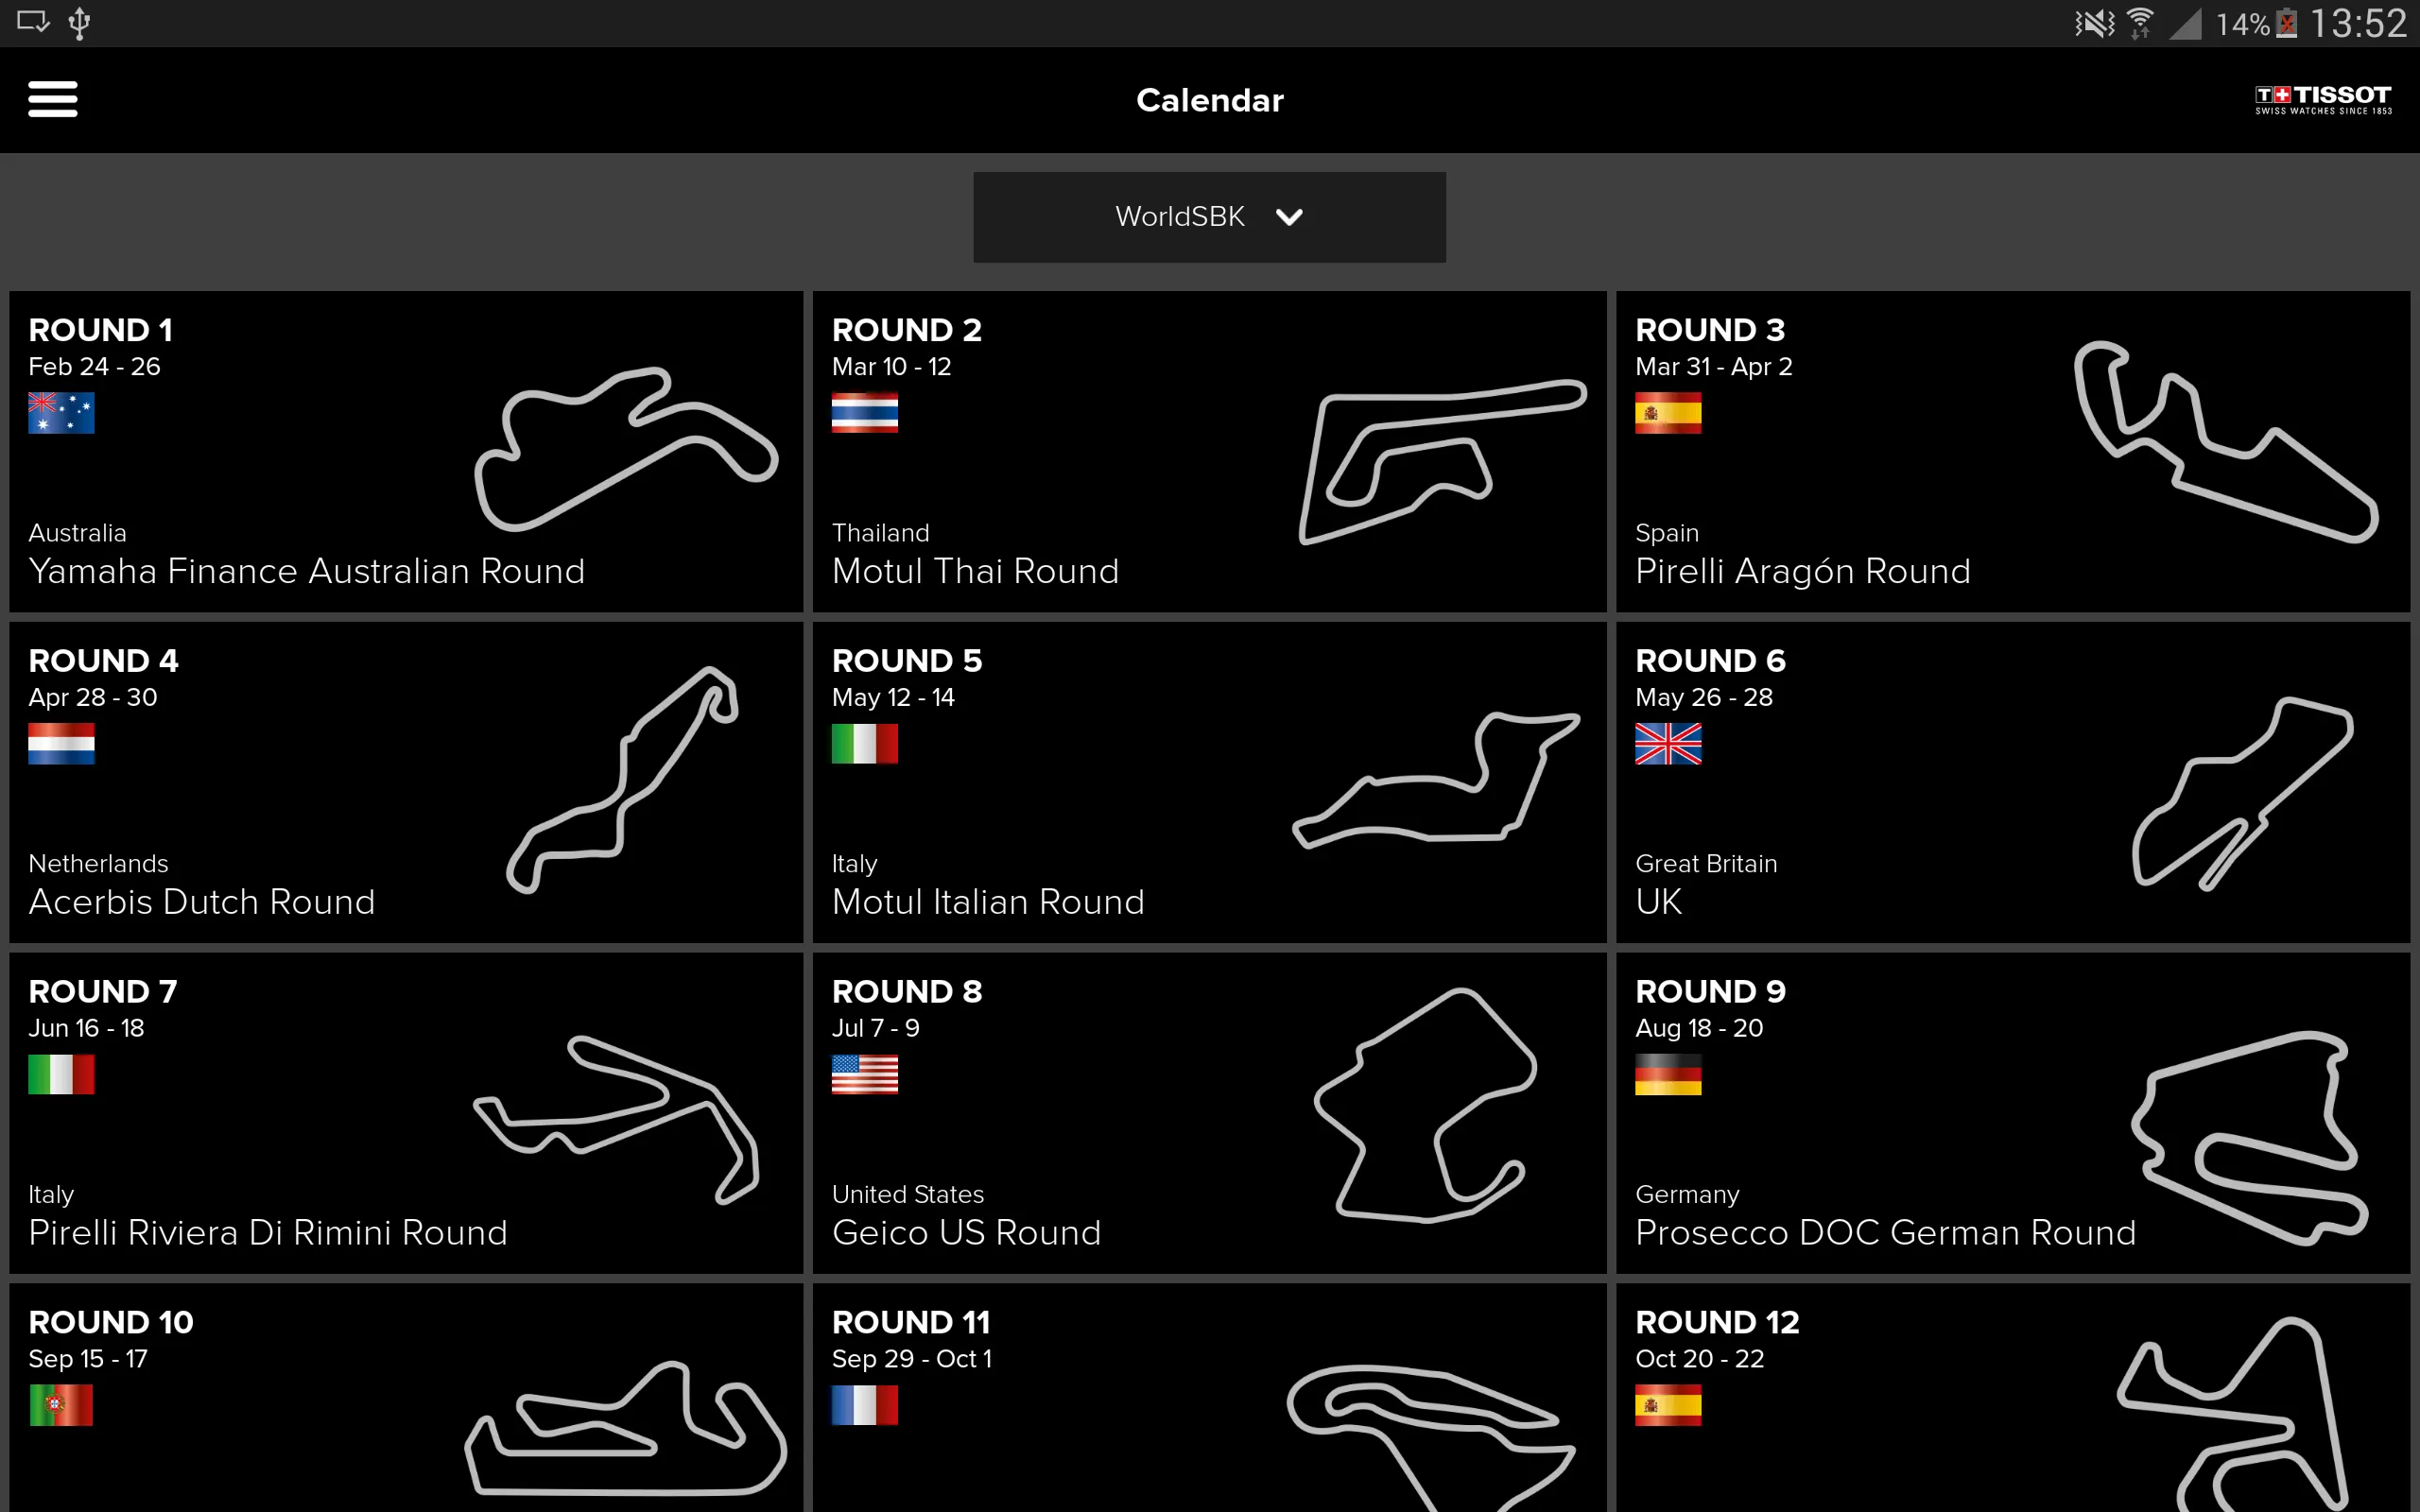2420x1512 pixels.
Task: Select the Dutch circuit outline in Round 4
Action: (622, 779)
